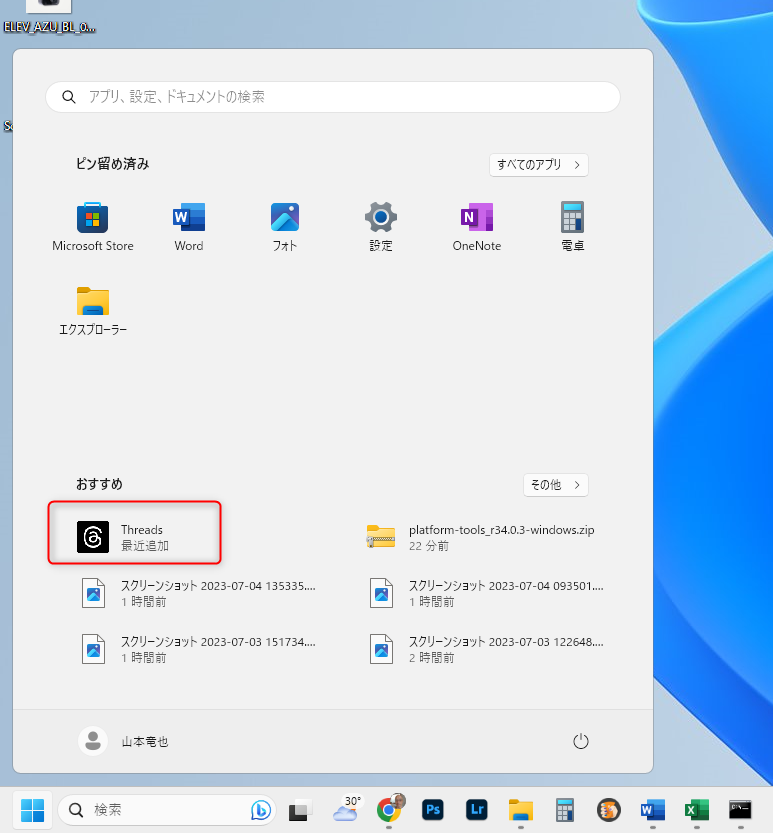Screen dimensions: 773x833
Task: Open File Explorer from taskbar
Action: point(521,810)
